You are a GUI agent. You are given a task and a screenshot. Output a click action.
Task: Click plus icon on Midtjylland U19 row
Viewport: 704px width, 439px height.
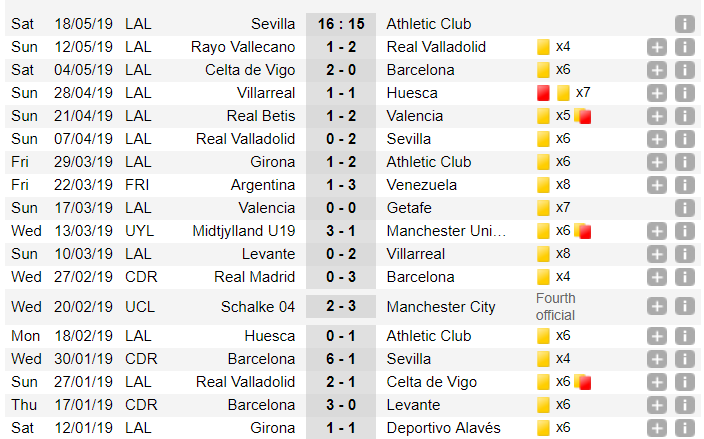(x=656, y=231)
